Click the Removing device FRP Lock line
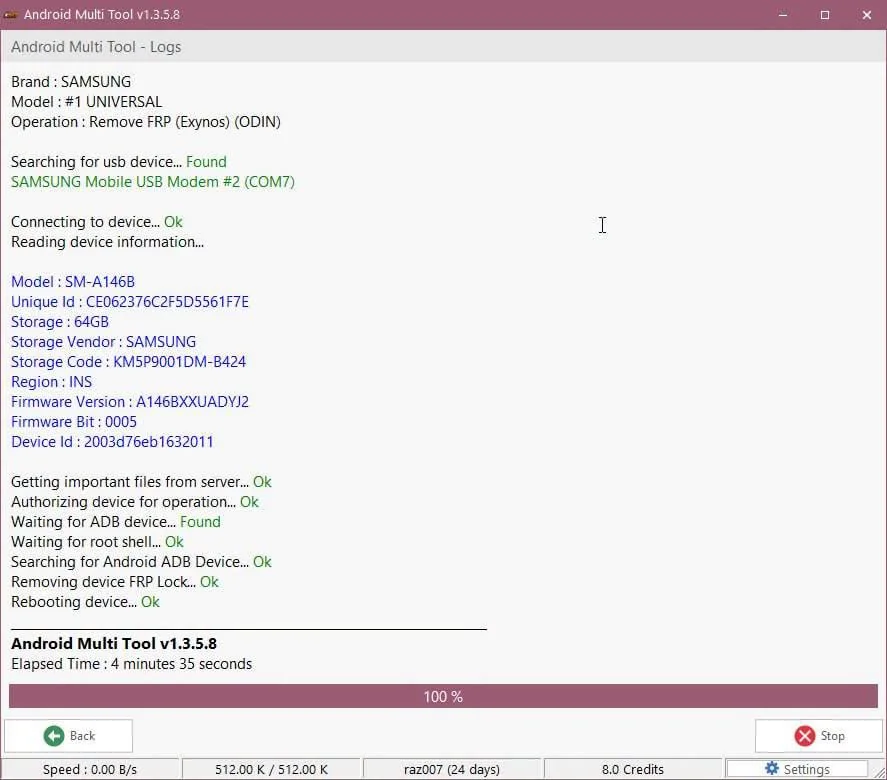887x780 pixels. click(115, 582)
